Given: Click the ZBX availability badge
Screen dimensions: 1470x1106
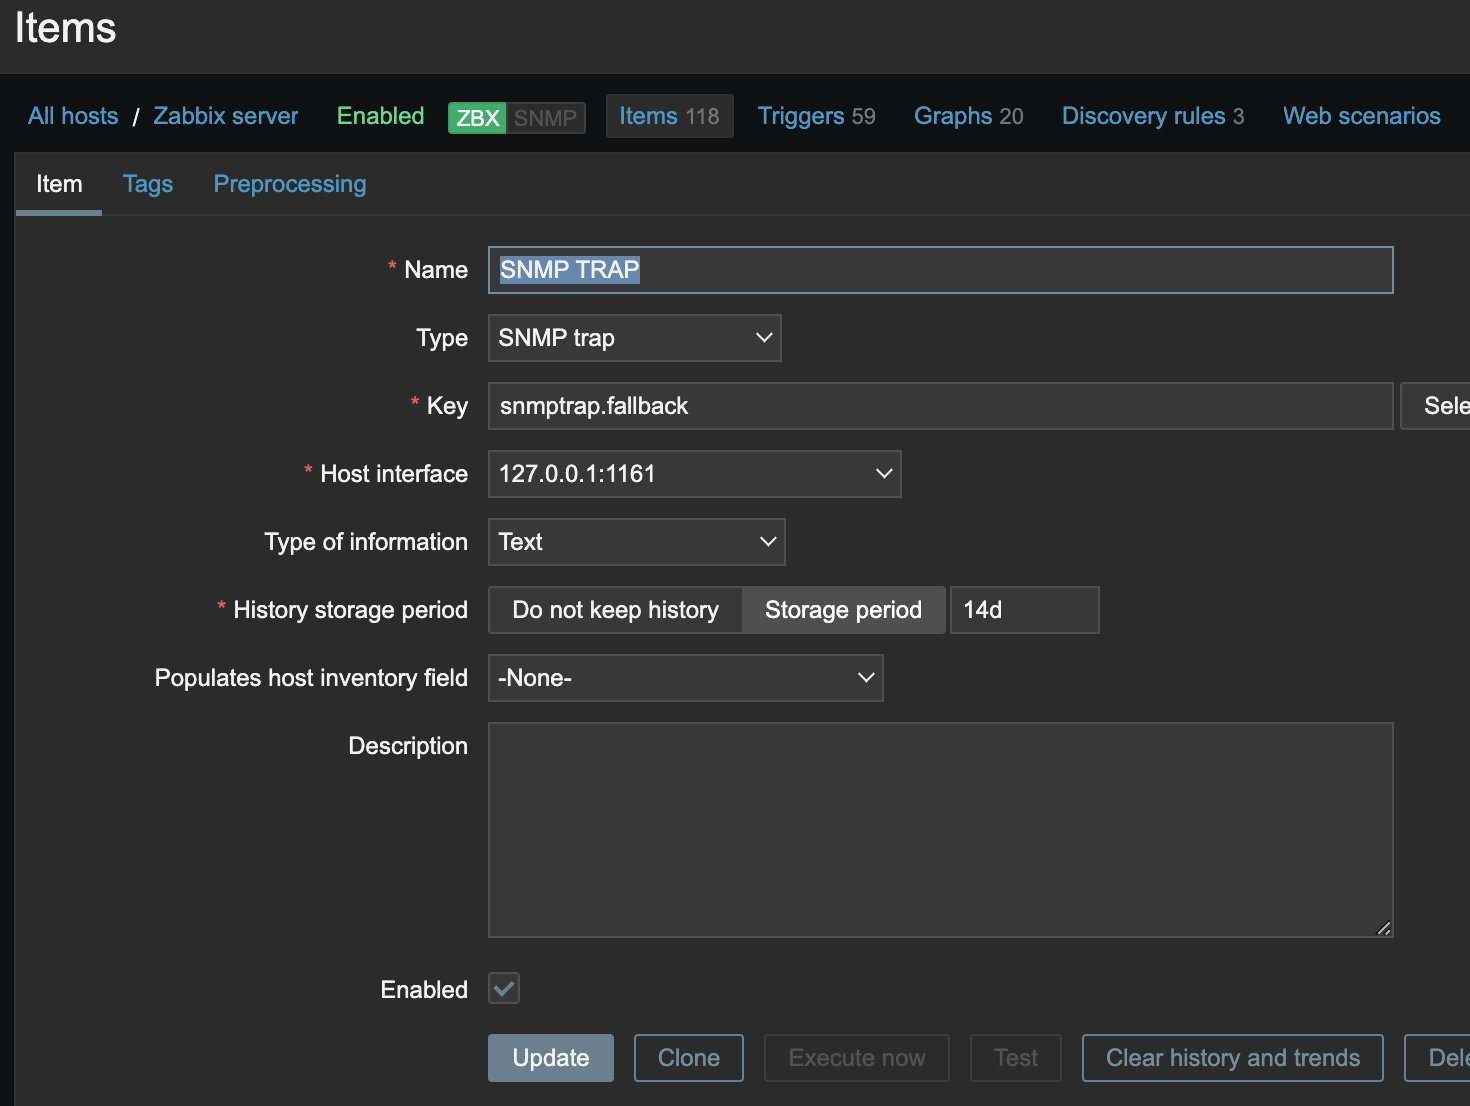Looking at the screenshot, I should point(477,118).
